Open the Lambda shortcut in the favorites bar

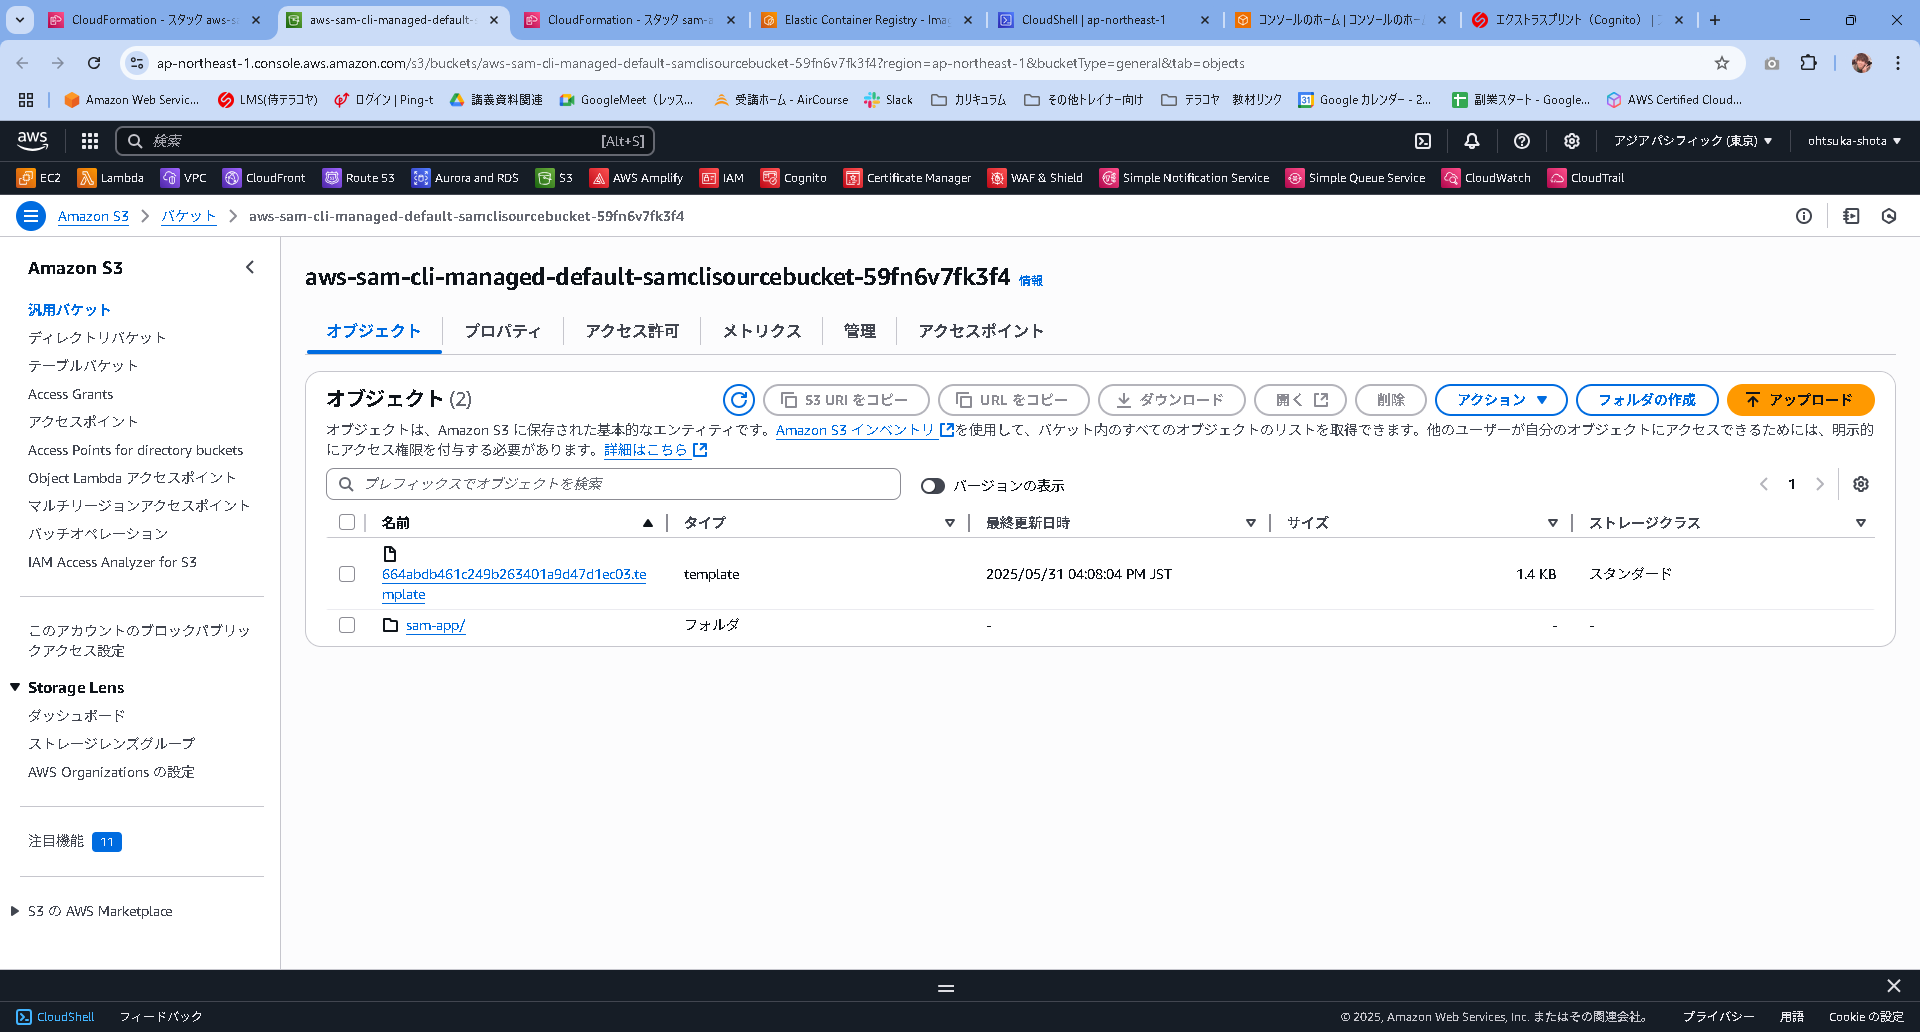pyautogui.click(x=110, y=177)
